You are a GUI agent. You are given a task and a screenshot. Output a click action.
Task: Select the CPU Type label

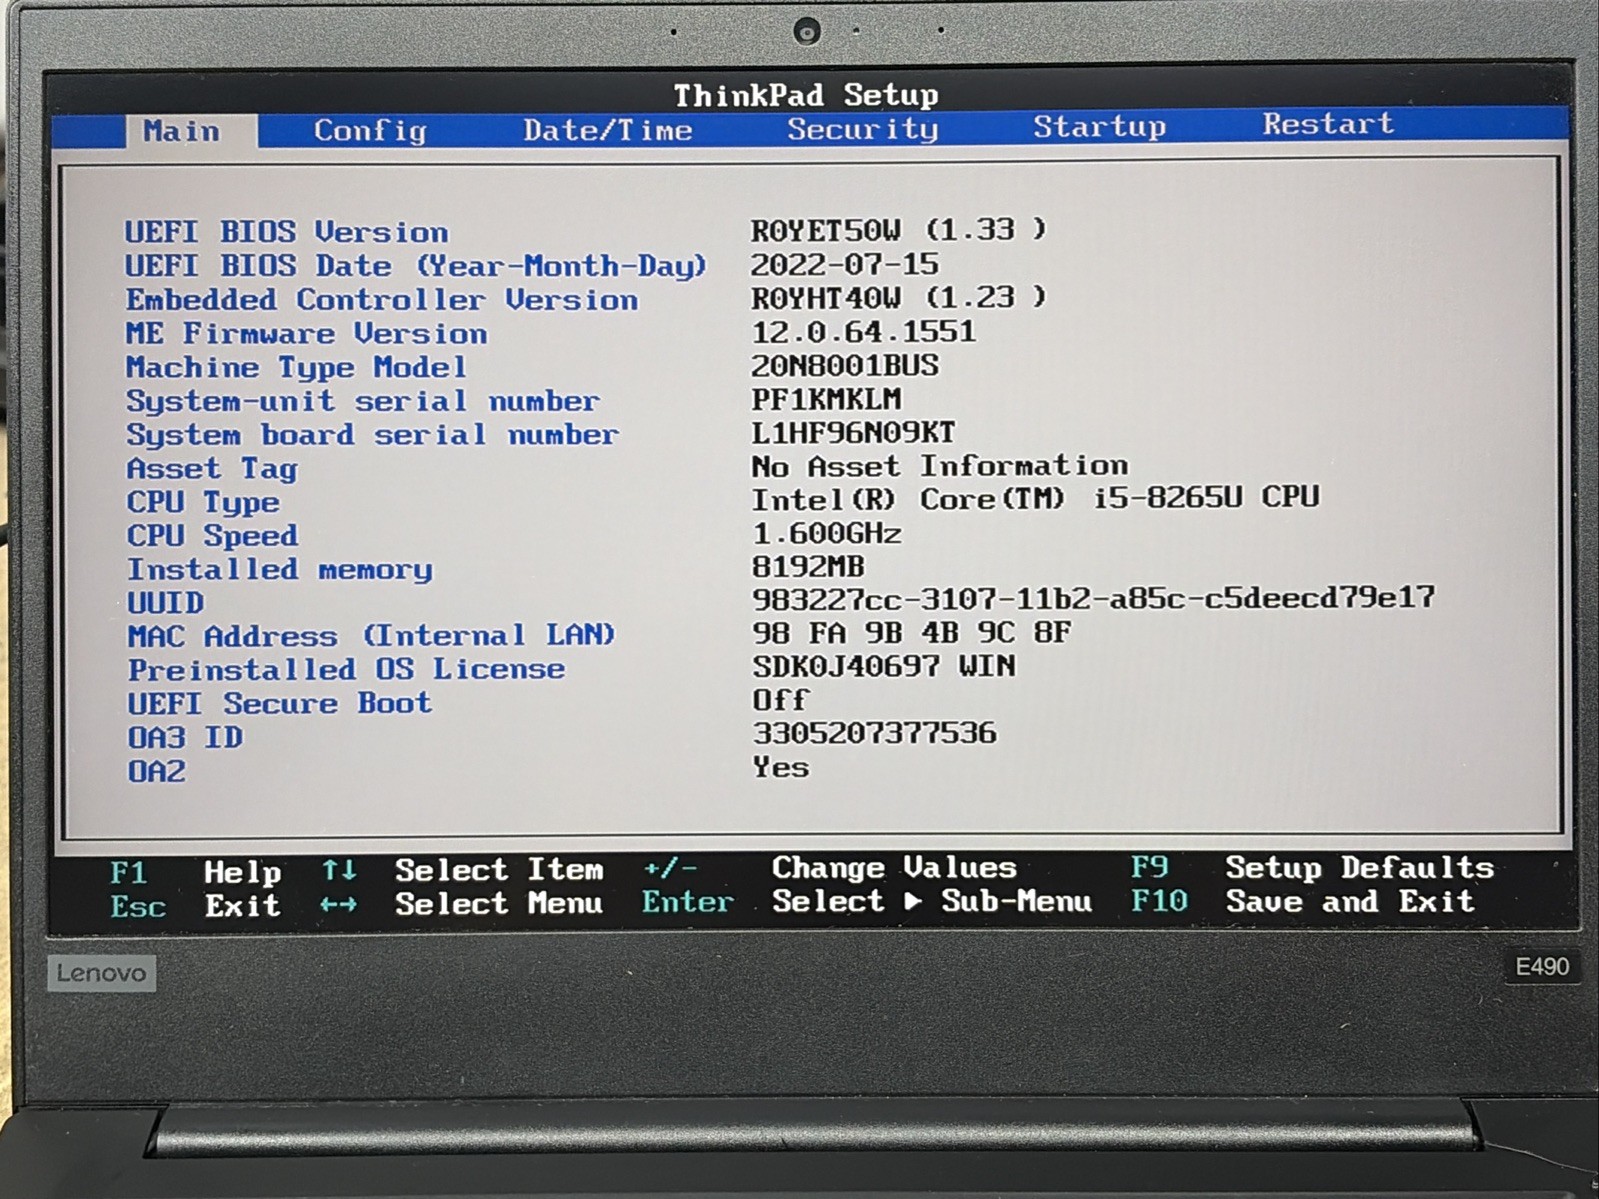click(x=203, y=503)
